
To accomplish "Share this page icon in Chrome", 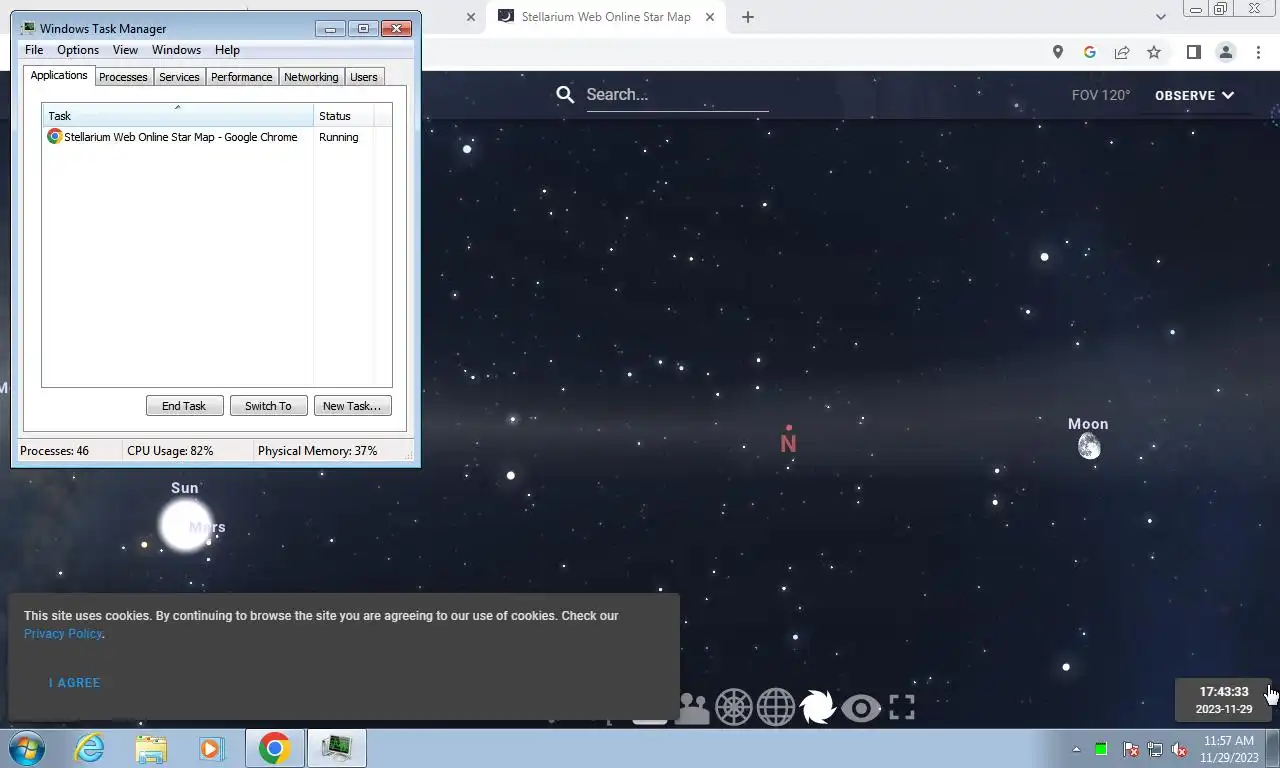I will [1122, 52].
